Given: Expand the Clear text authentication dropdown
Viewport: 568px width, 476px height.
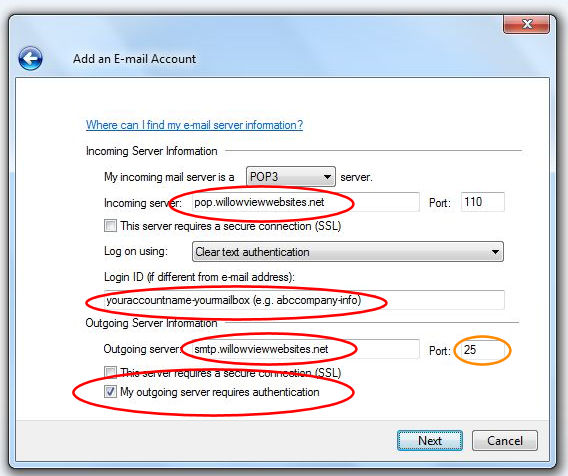Looking at the screenshot, I should point(347,251).
